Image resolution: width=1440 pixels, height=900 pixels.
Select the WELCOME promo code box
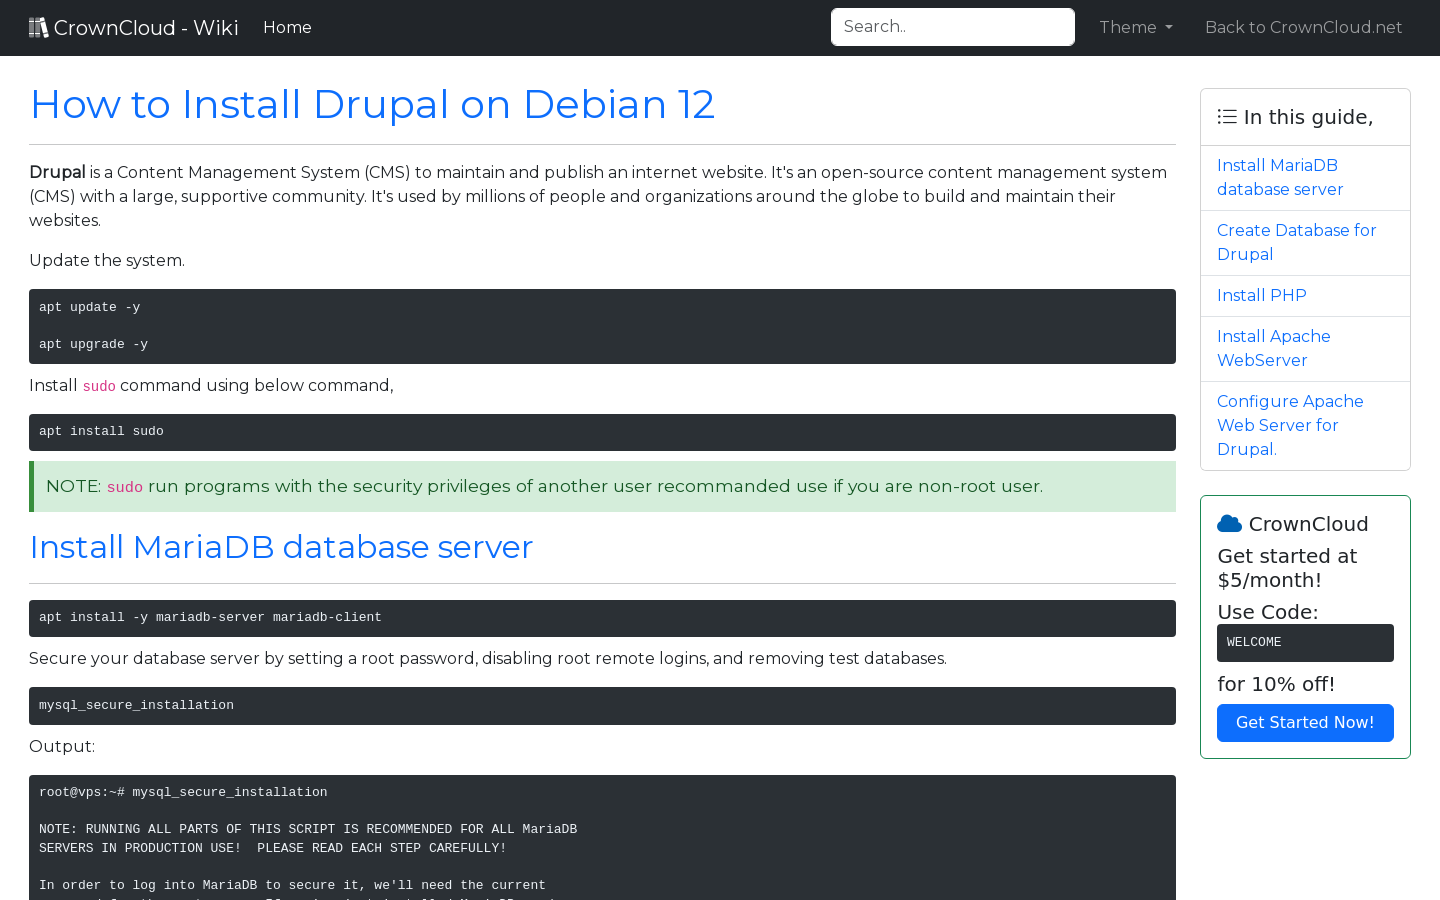(x=1305, y=643)
